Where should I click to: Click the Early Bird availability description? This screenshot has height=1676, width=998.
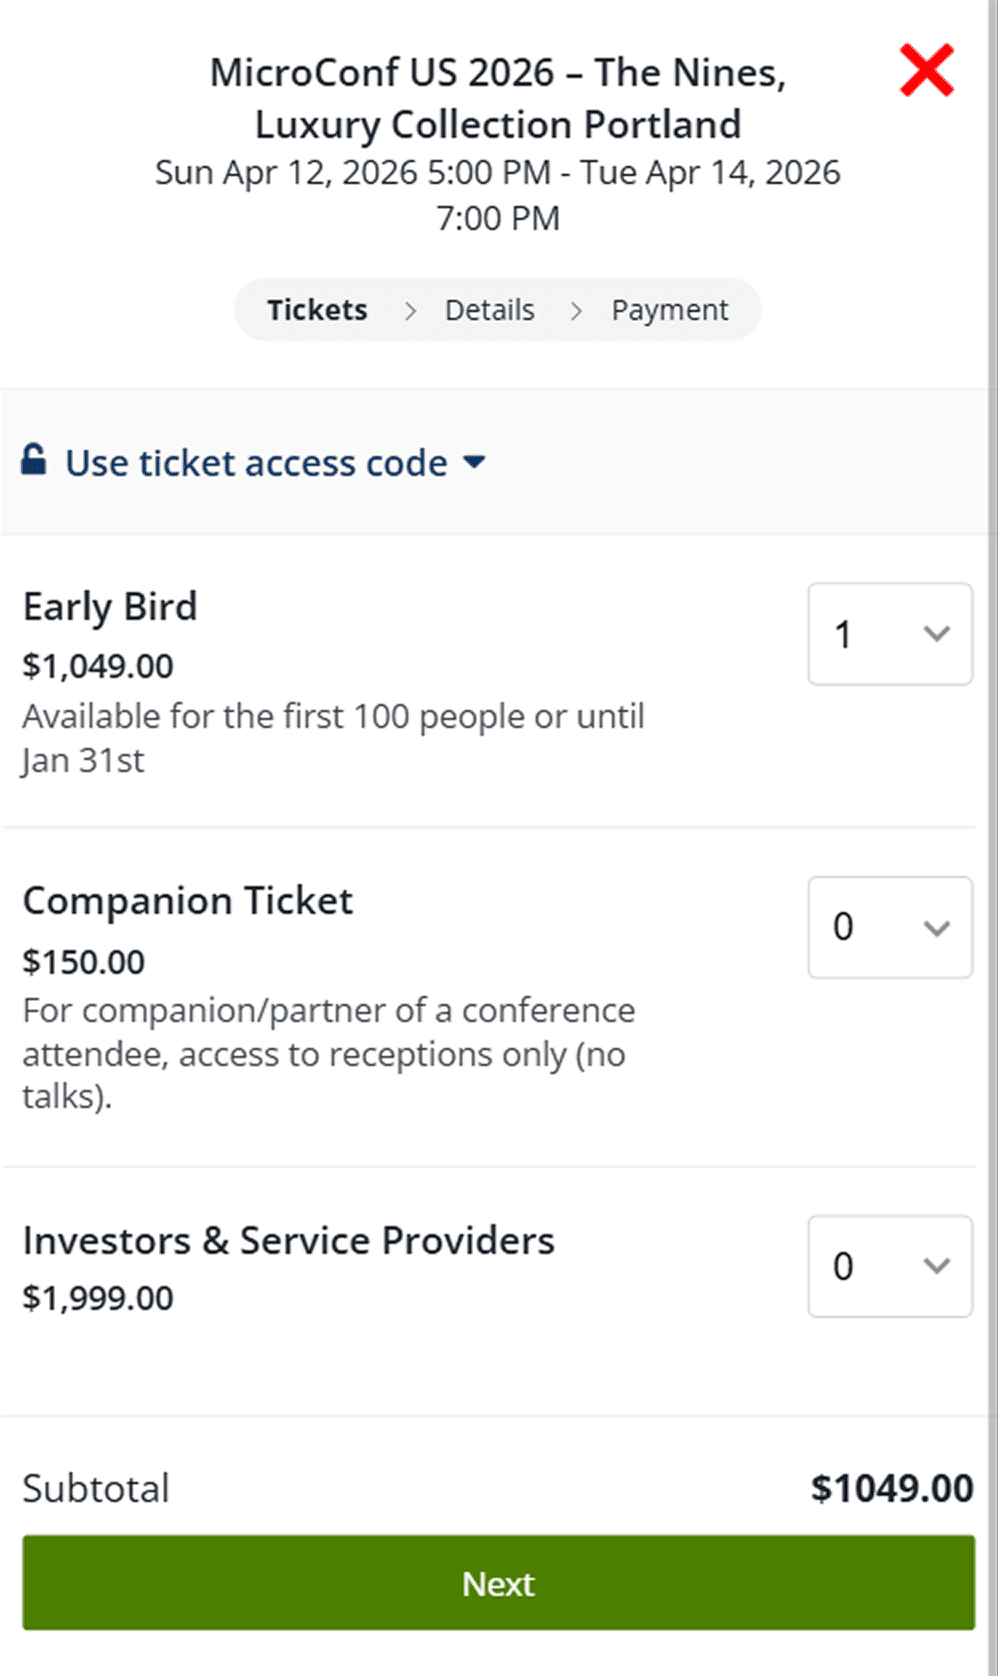333,738
